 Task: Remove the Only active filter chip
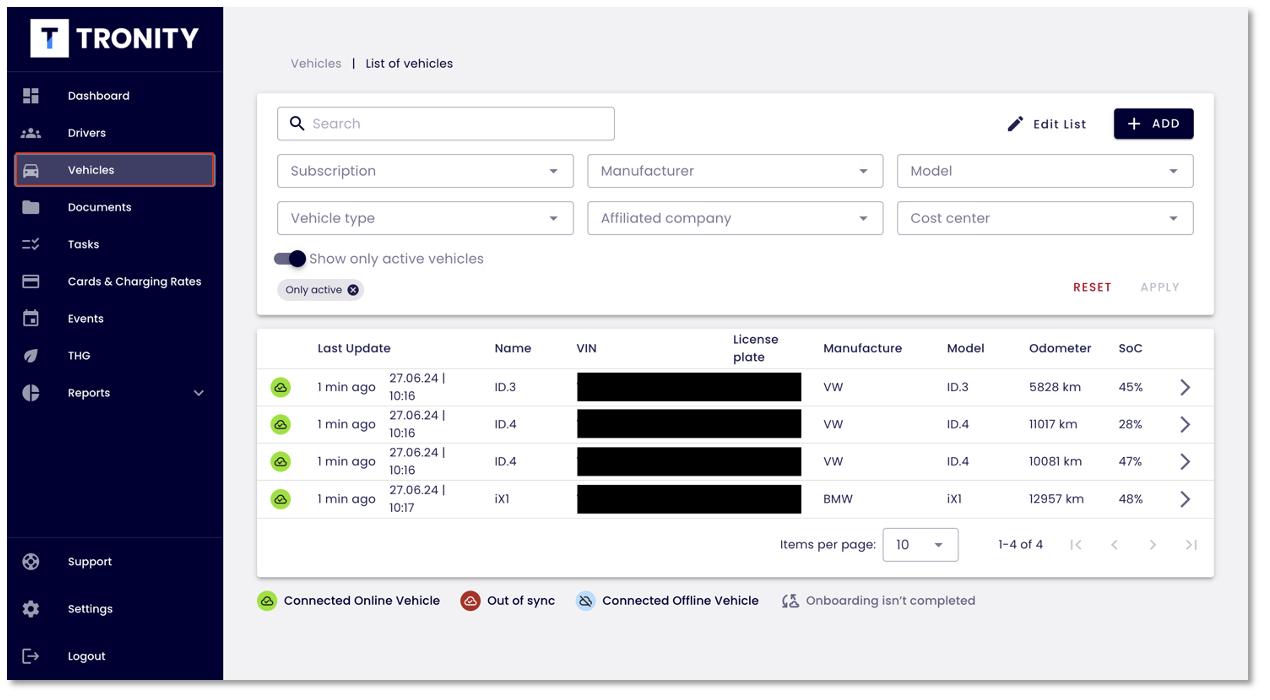click(353, 290)
